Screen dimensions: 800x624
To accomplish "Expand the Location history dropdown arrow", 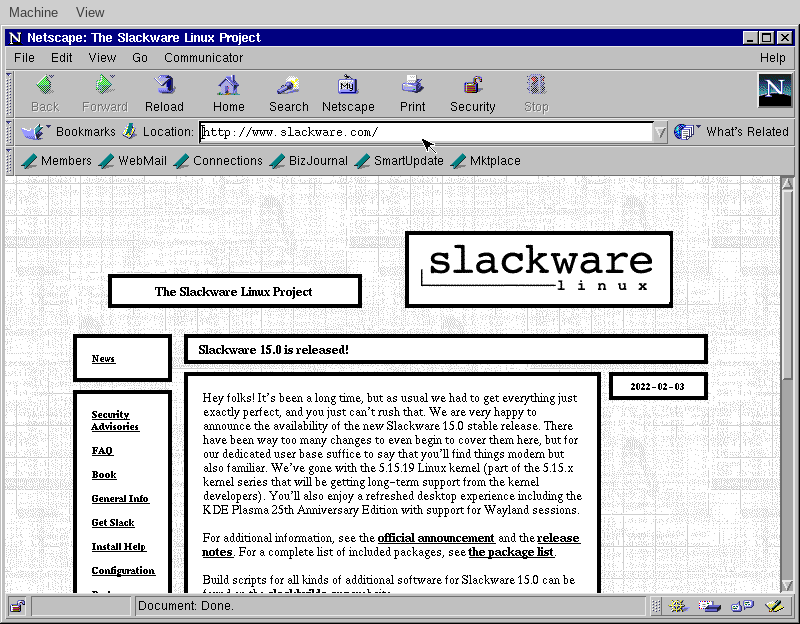I will [660, 133].
